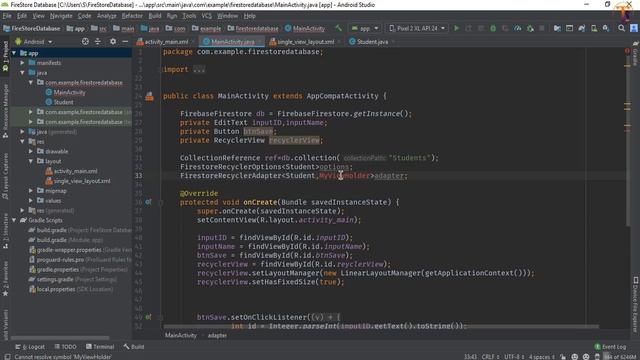Open the File menu
This screenshot has height=360, width=640.
tap(7, 16)
